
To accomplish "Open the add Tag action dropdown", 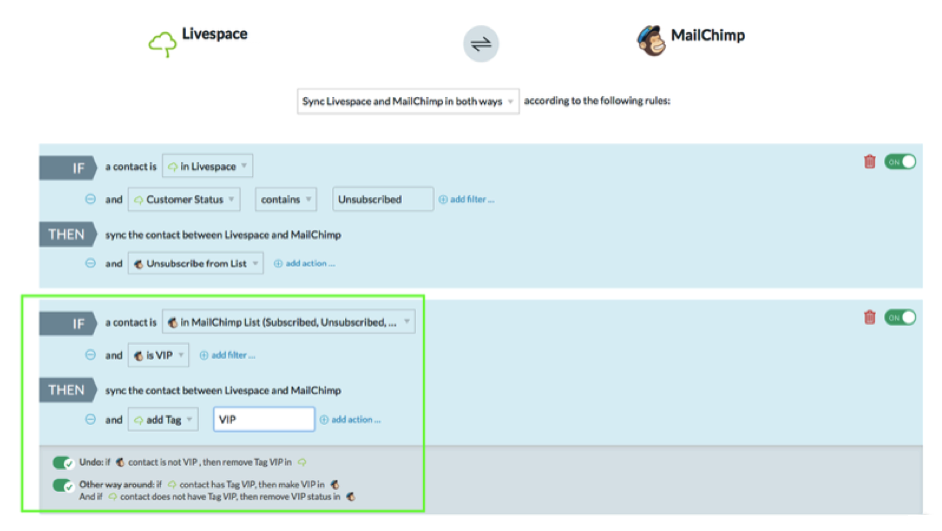I will (x=163, y=420).
